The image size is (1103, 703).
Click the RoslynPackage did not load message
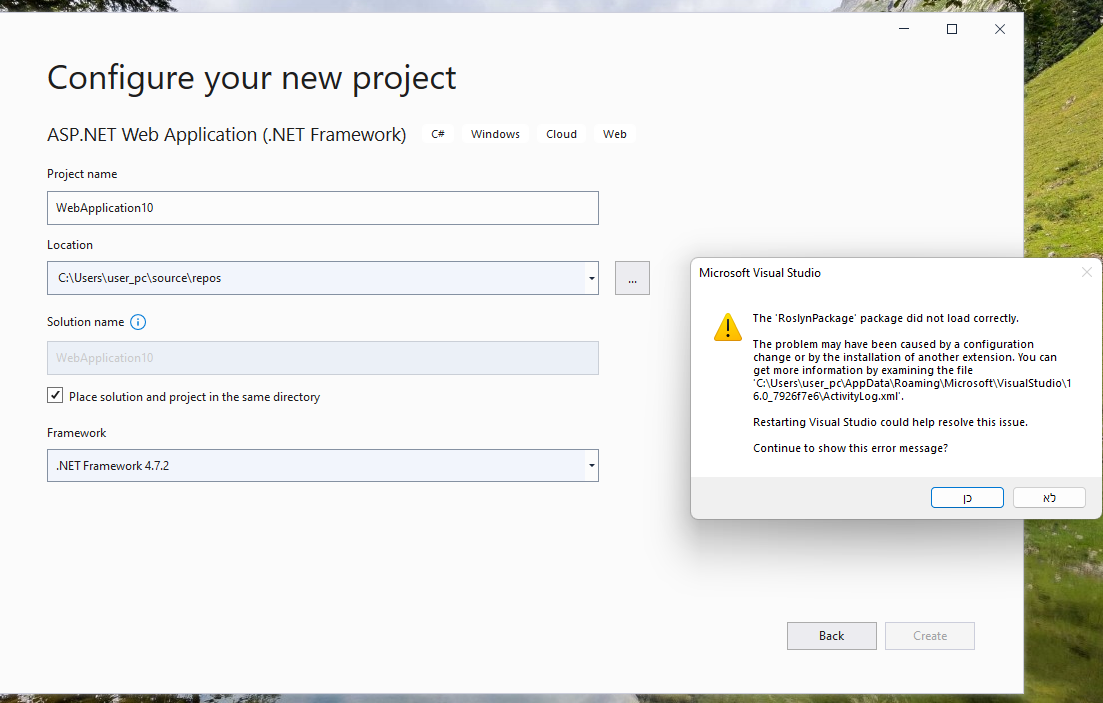tap(886, 318)
